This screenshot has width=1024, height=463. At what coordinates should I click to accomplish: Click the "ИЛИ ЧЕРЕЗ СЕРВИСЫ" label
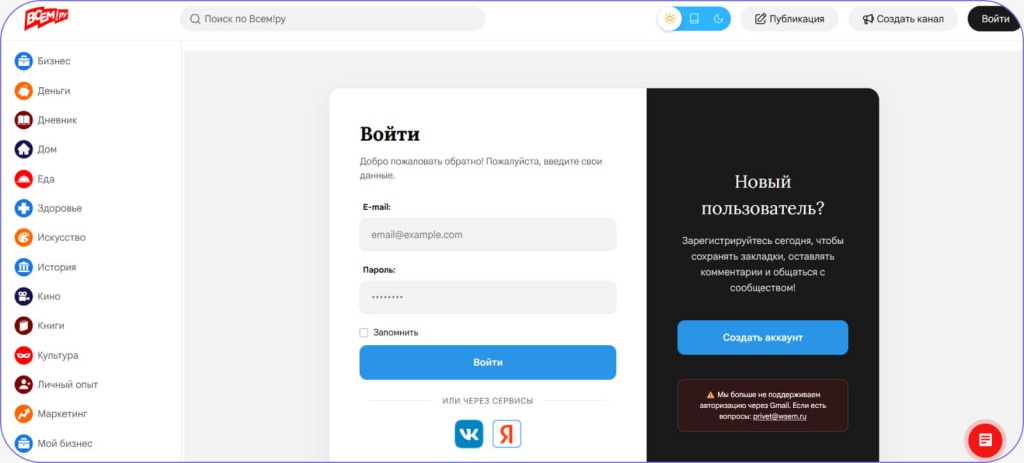(x=488, y=401)
